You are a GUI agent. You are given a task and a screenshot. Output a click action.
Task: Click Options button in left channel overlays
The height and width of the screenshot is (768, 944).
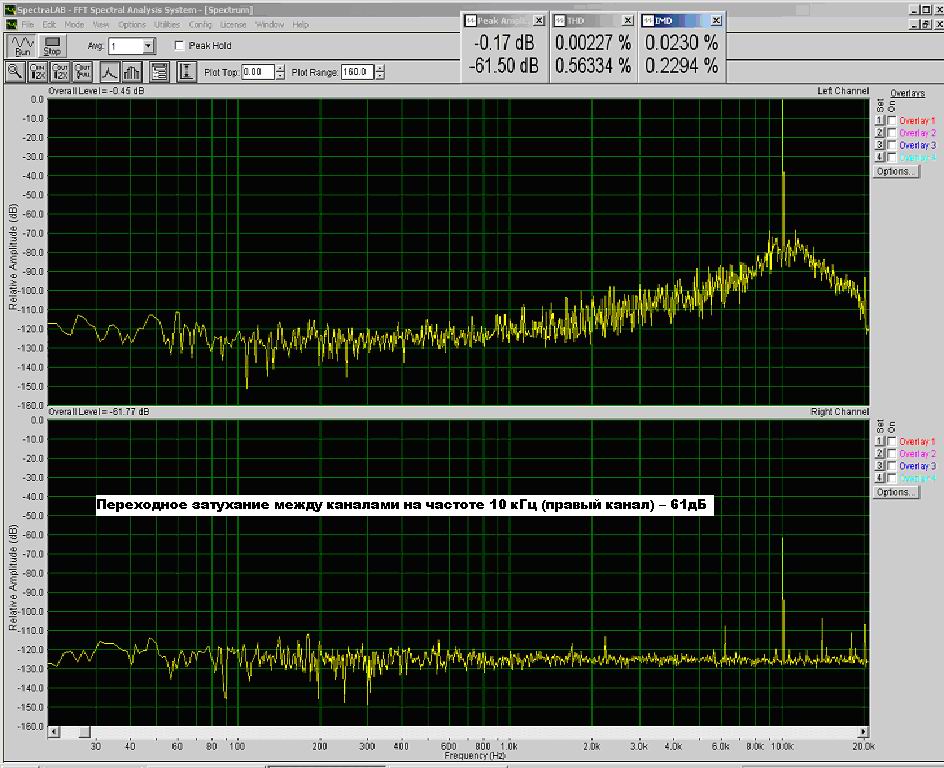(x=895, y=171)
